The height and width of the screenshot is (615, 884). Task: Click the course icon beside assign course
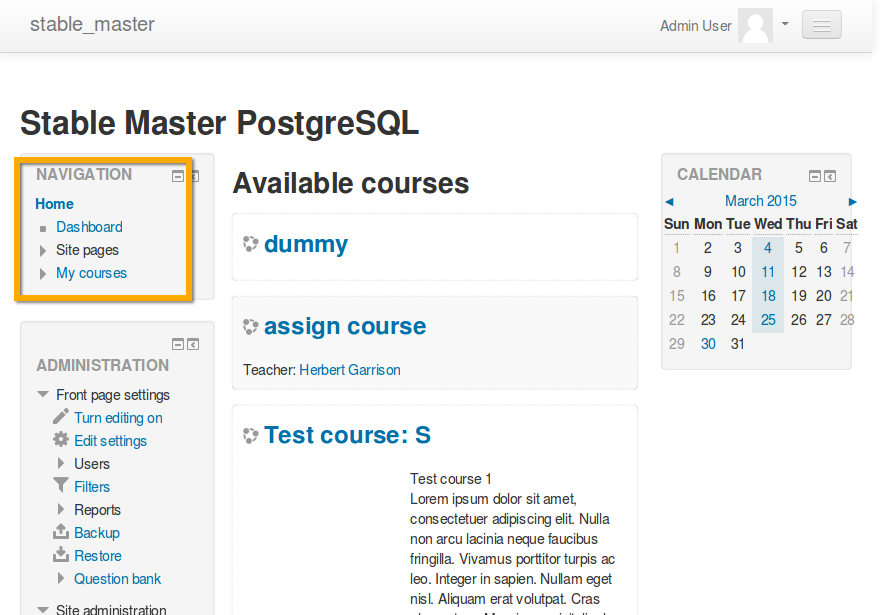coord(250,326)
